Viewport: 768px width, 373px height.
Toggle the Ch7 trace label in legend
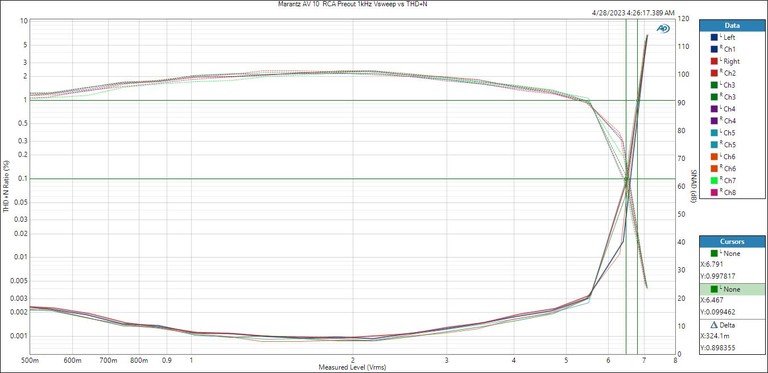click(x=729, y=181)
